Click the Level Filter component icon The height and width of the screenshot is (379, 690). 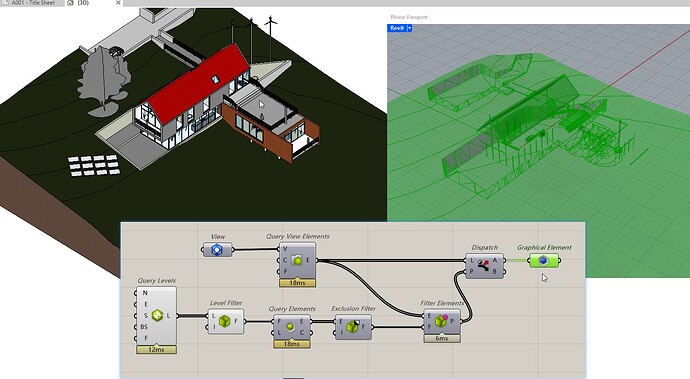(224, 321)
